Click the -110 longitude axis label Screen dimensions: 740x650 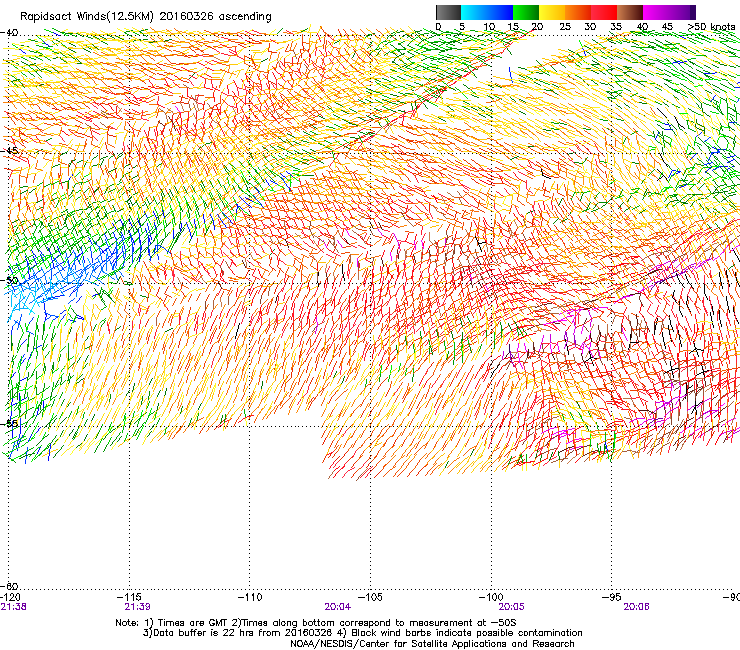(250, 597)
